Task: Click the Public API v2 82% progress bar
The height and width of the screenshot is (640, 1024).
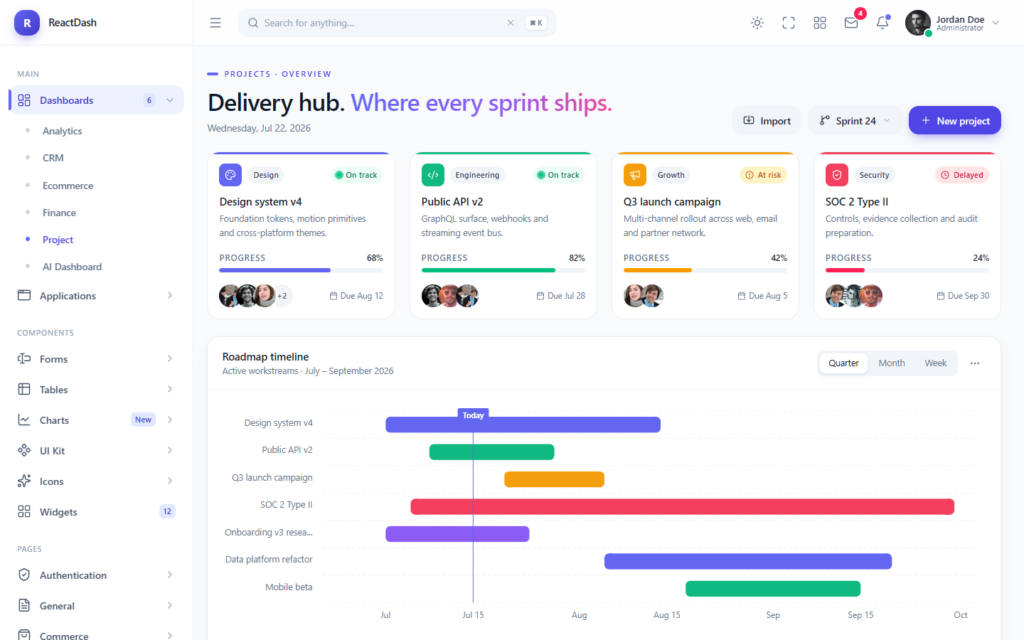Action: (503, 270)
